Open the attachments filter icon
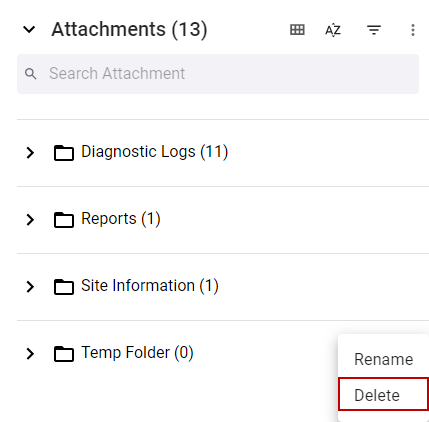Viewport: 429px width, 422px height. pyautogui.click(x=374, y=30)
